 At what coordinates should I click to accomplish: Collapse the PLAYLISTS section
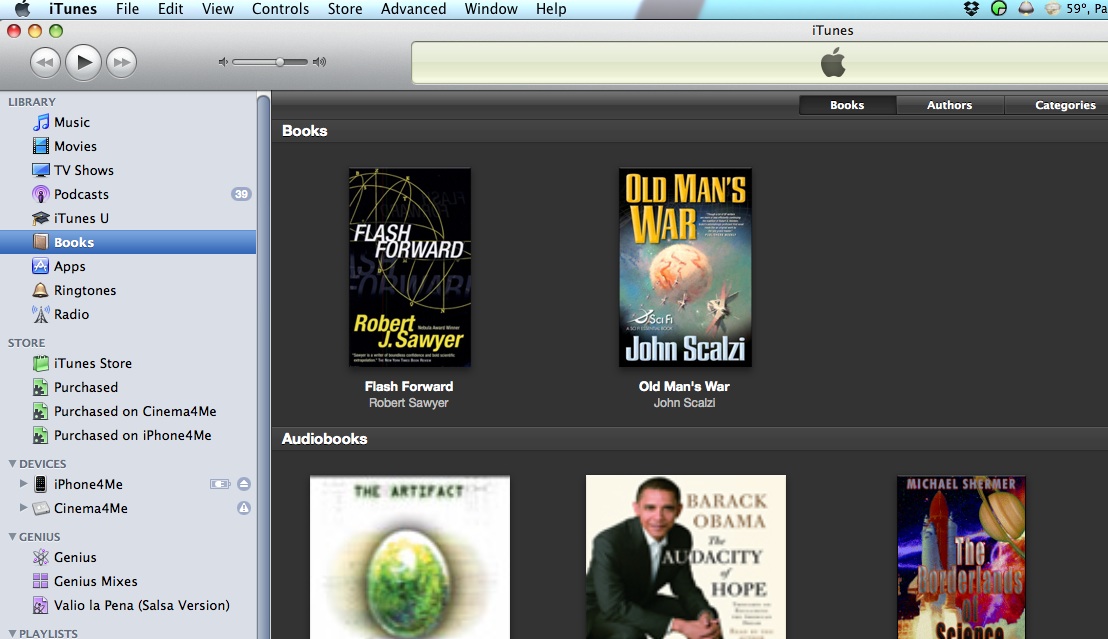[12, 633]
